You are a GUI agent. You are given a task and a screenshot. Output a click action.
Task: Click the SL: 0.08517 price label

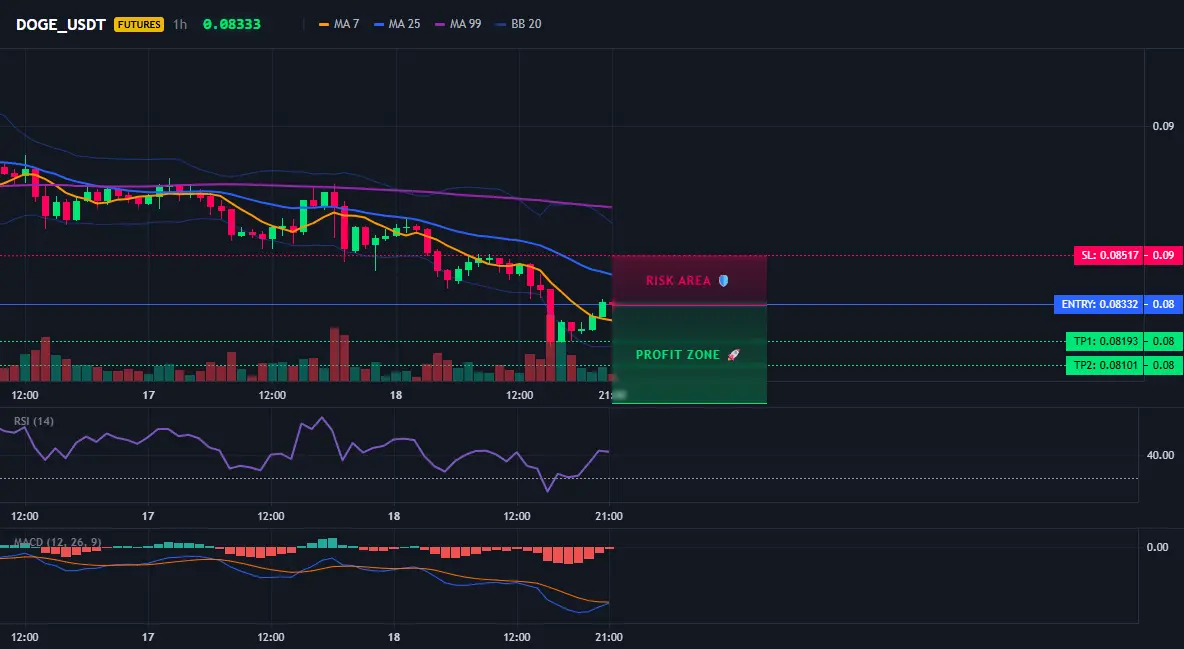(1109, 255)
